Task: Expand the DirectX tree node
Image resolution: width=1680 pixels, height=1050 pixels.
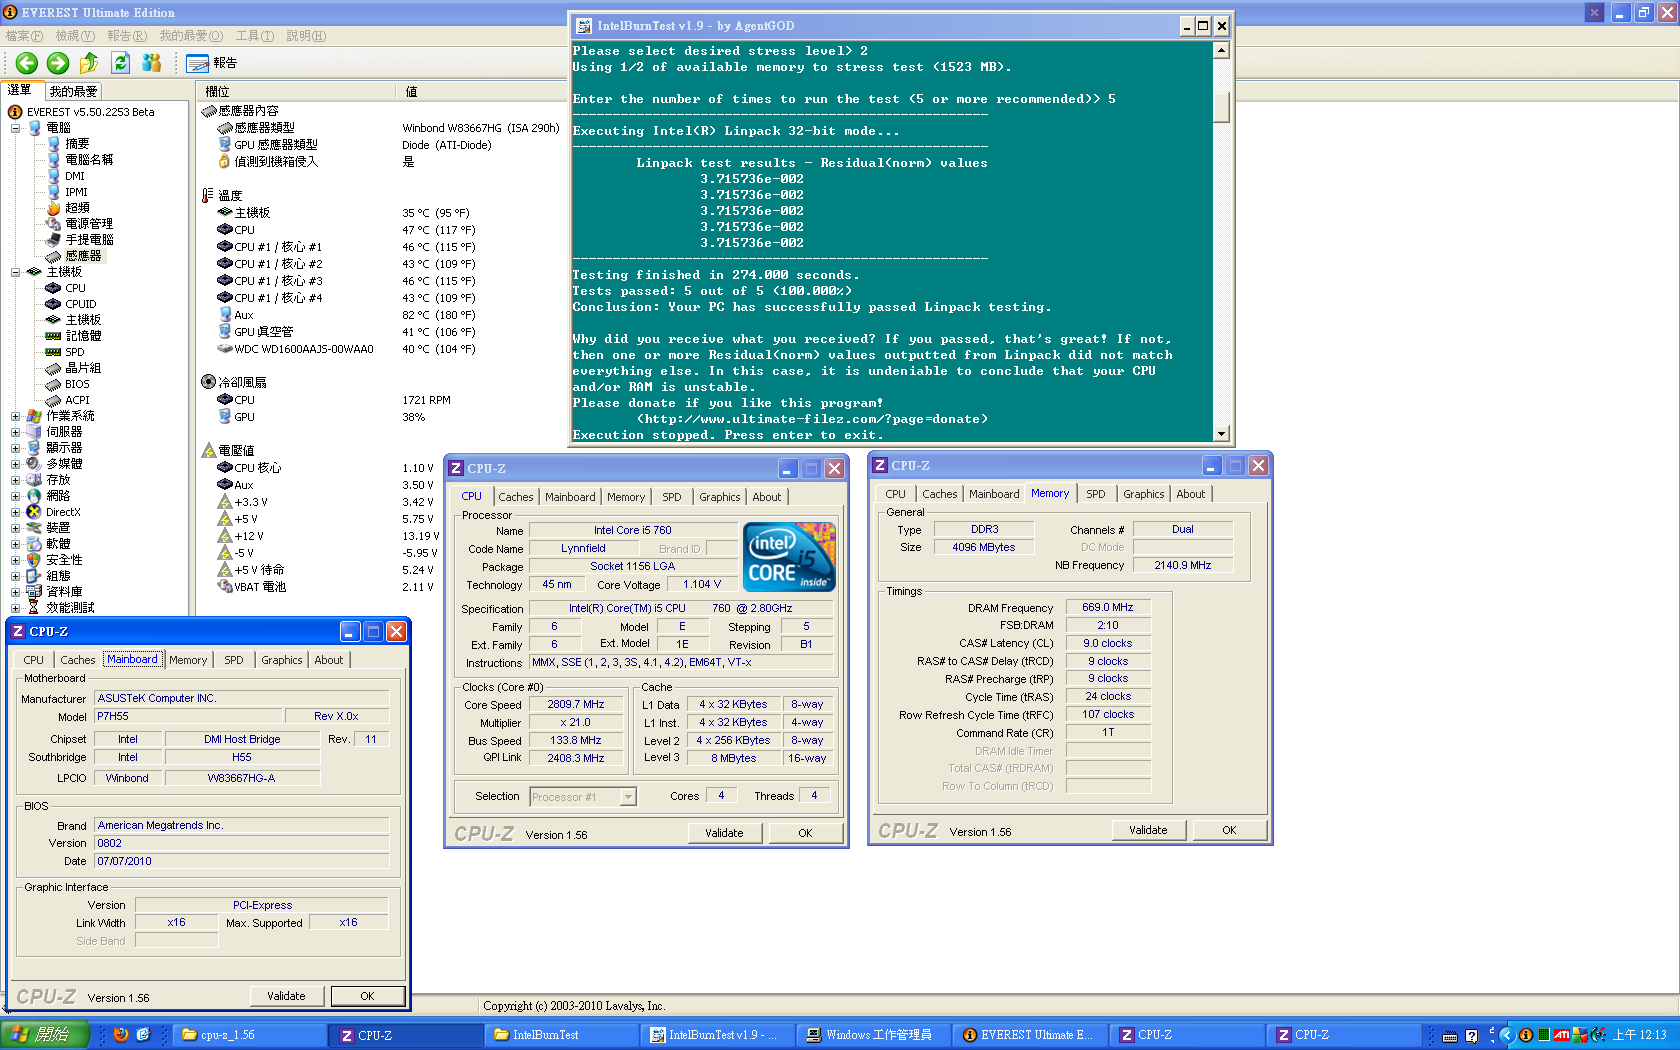Action: point(15,512)
